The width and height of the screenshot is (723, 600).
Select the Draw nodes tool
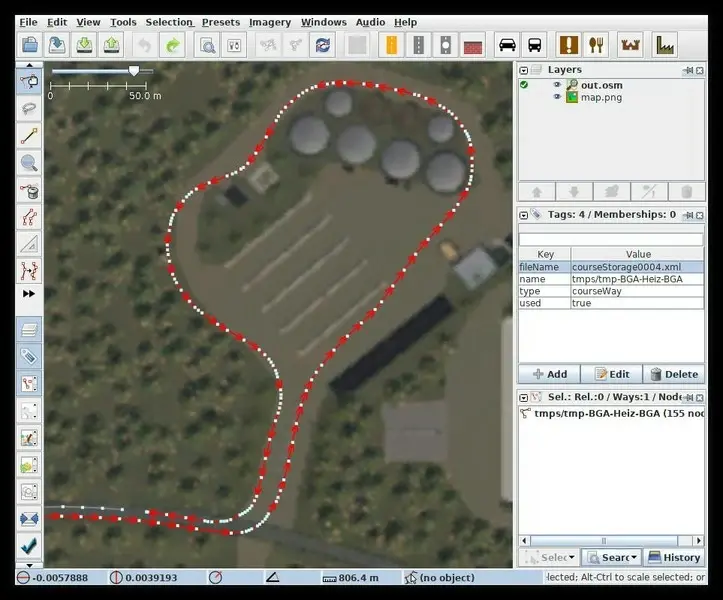[x=29, y=136]
